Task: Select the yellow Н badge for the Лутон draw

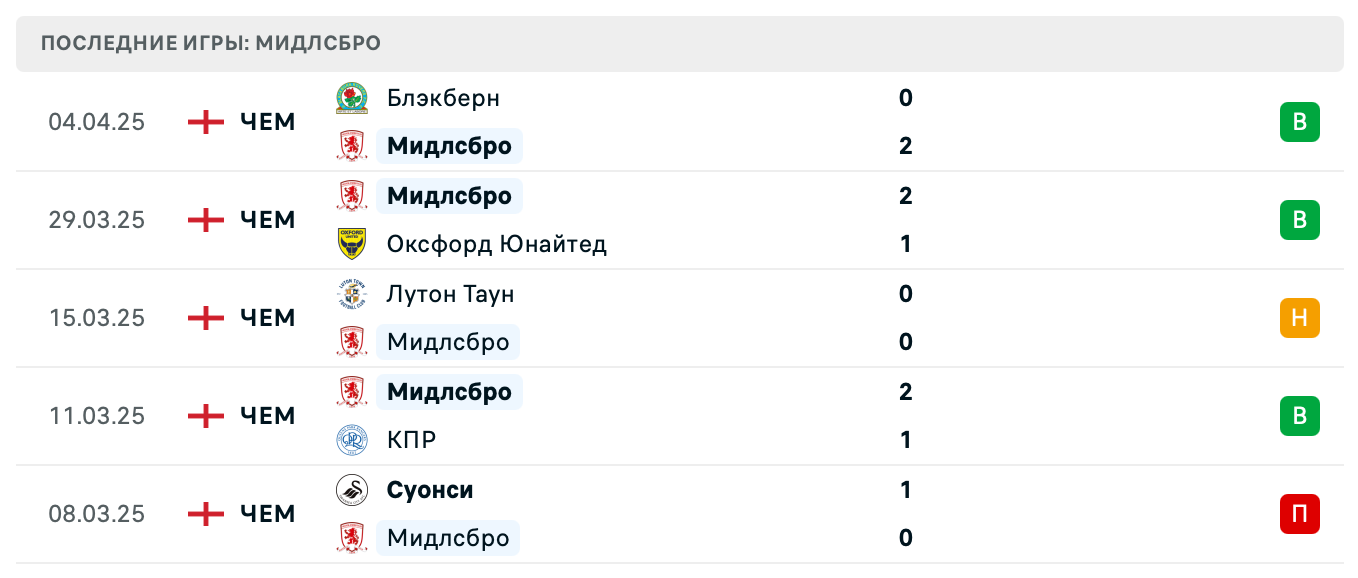Action: pyautogui.click(x=1299, y=318)
